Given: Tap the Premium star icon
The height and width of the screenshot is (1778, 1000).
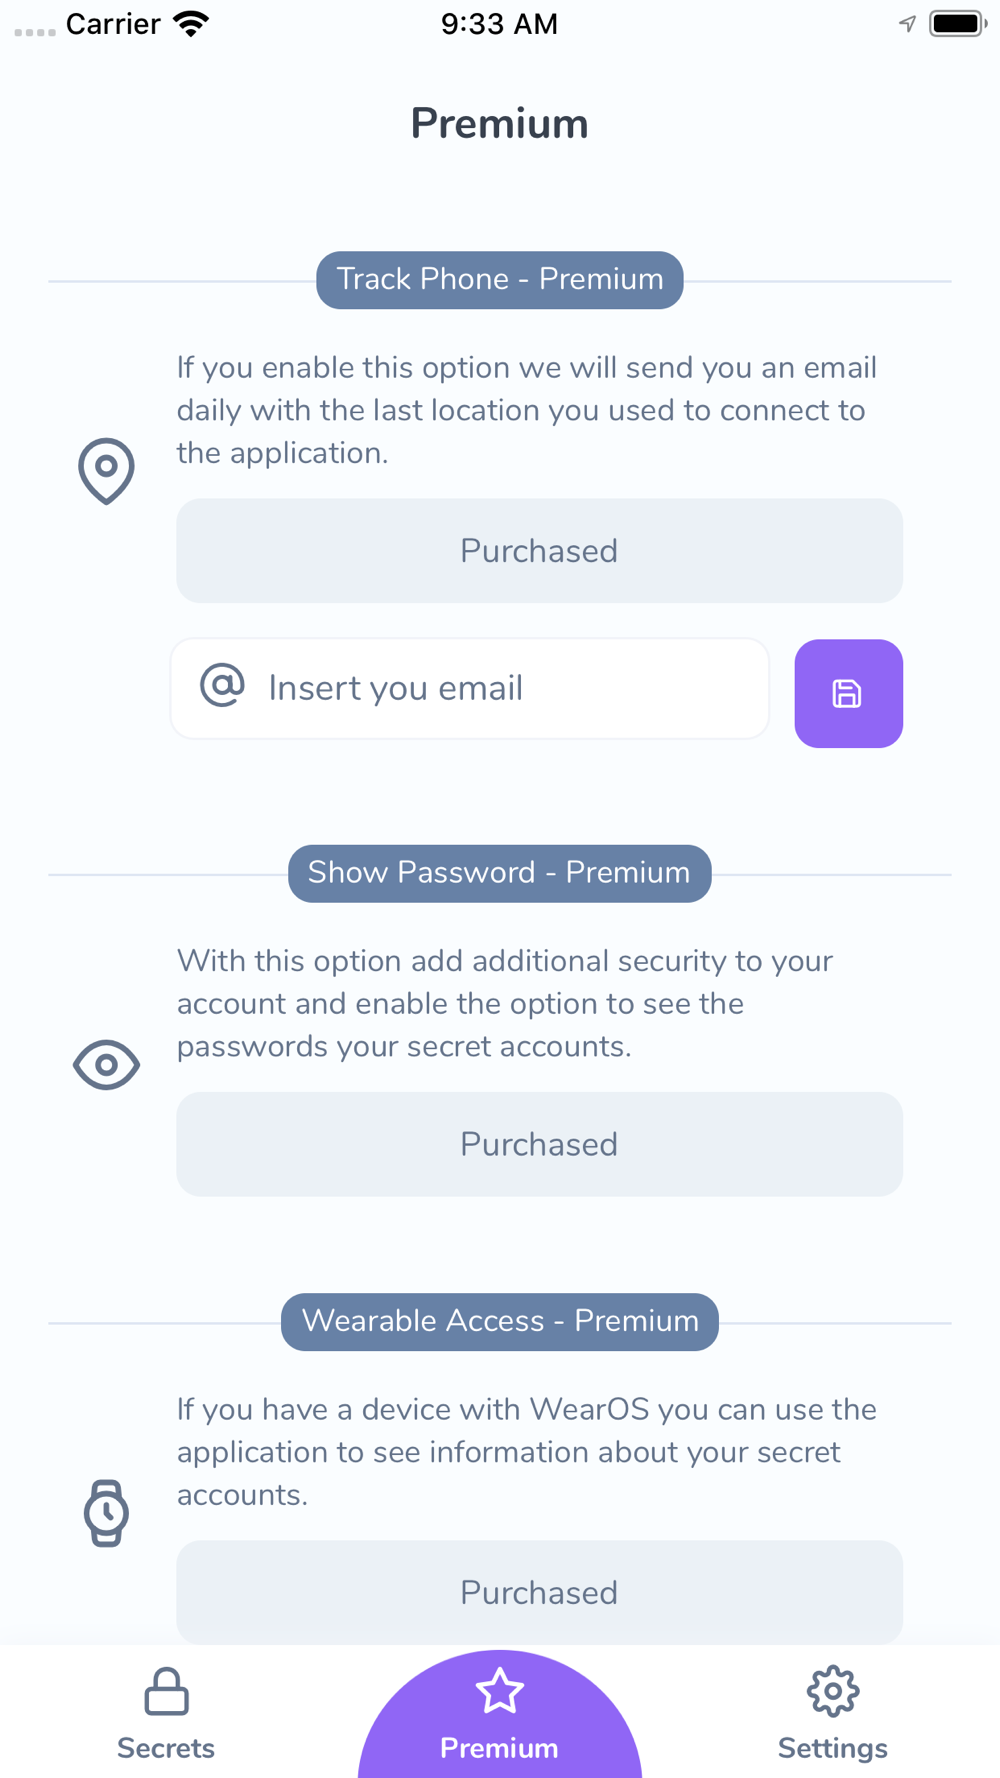Looking at the screenshot, I should (x=499, y=1691).
